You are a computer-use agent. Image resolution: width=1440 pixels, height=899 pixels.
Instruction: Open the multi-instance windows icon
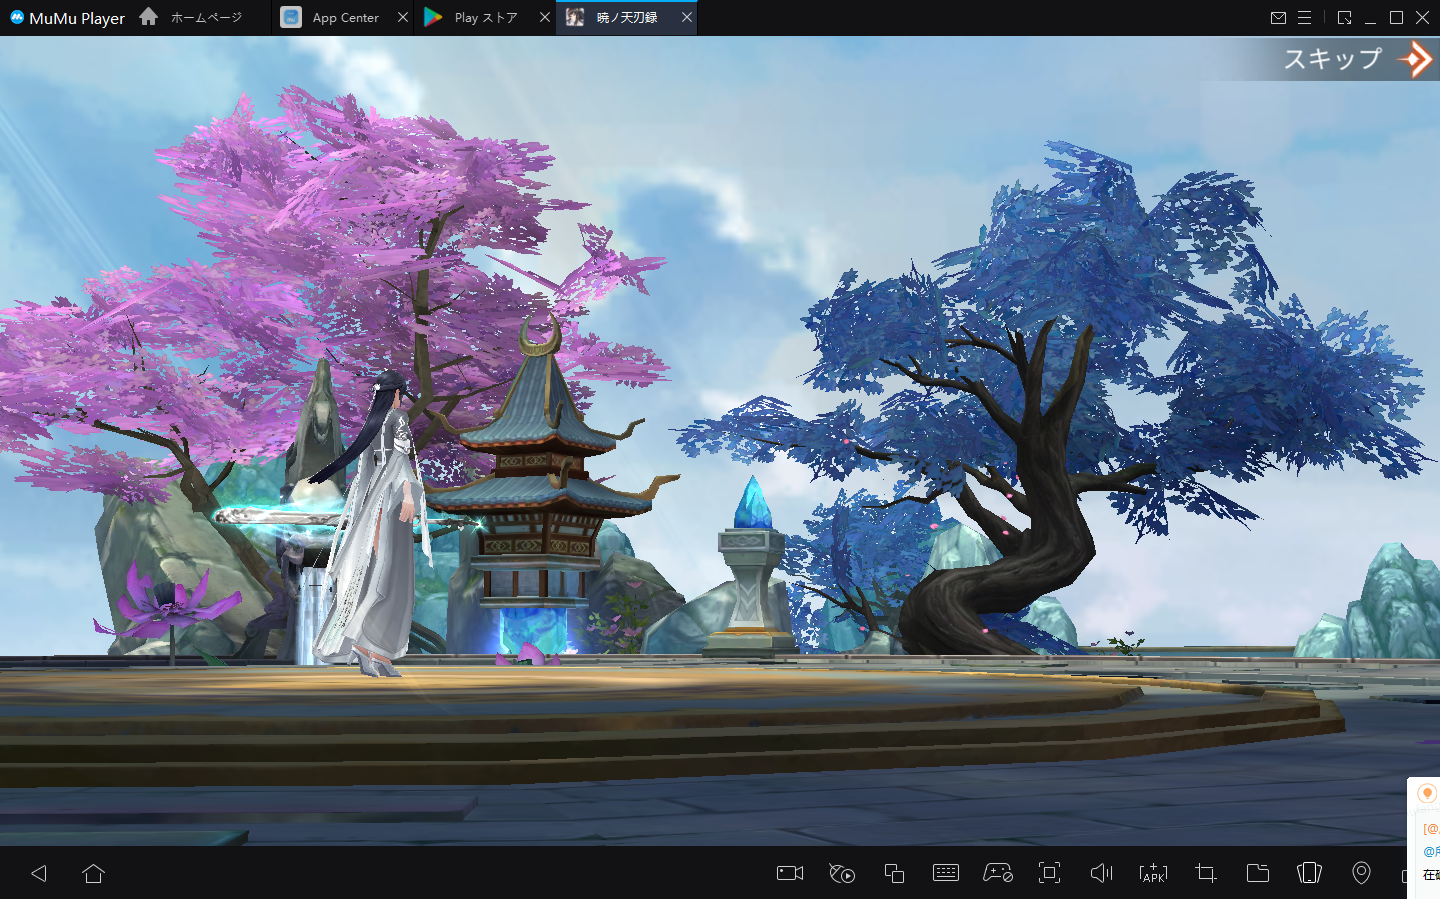click(894, 873)
